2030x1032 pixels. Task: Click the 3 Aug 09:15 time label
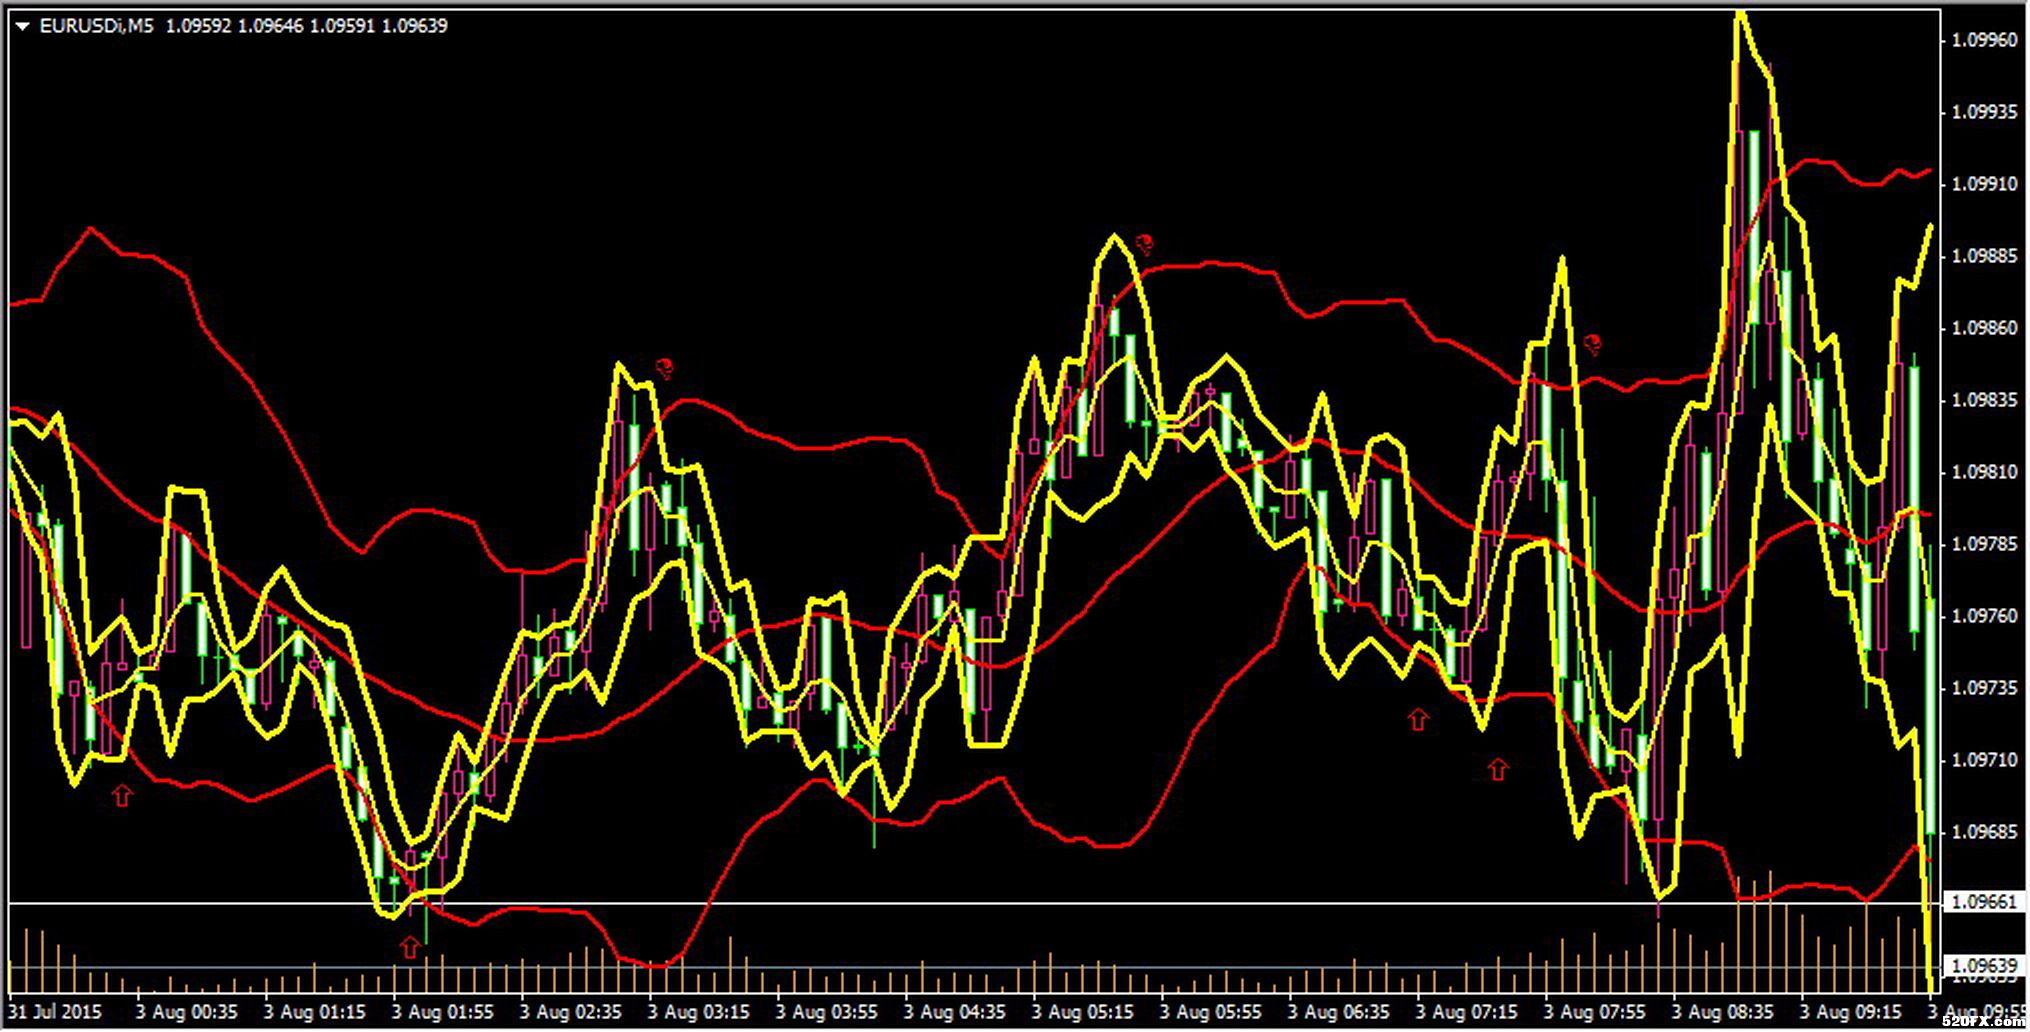(x=1851, y=1012)
